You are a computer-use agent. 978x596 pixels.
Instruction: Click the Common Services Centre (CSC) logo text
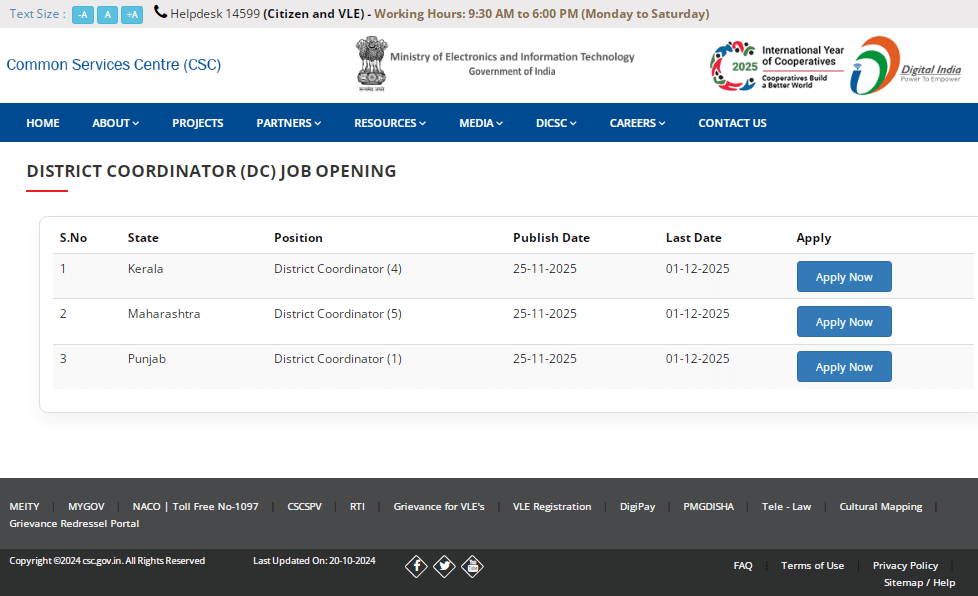click(x=113, y=64)
